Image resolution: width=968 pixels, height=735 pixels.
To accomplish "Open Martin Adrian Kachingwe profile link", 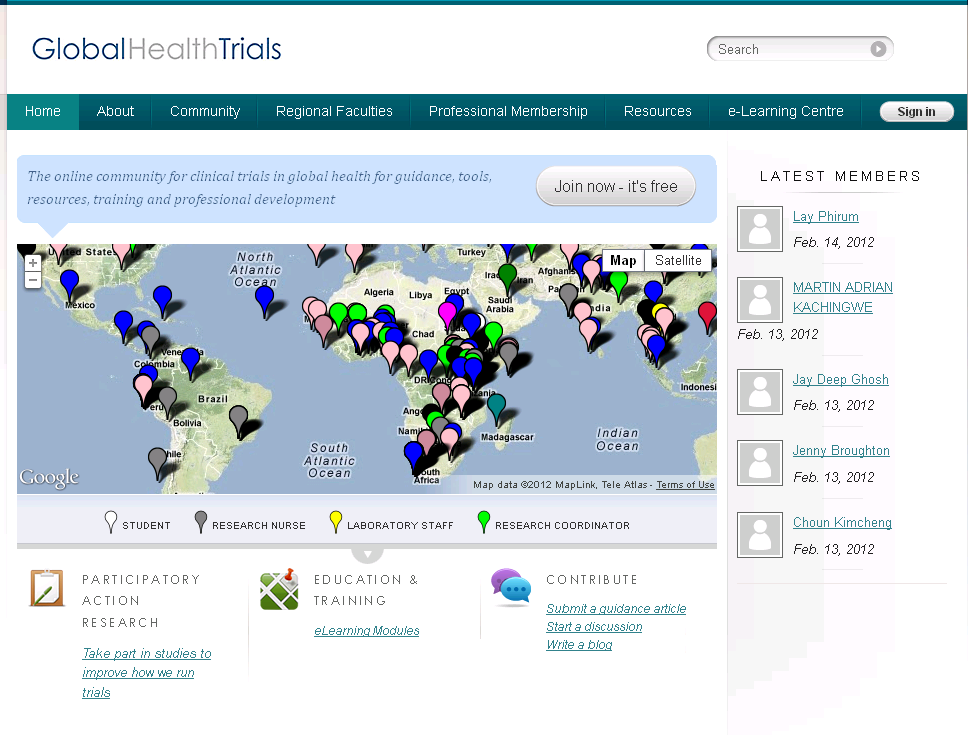I will [843, 297].
